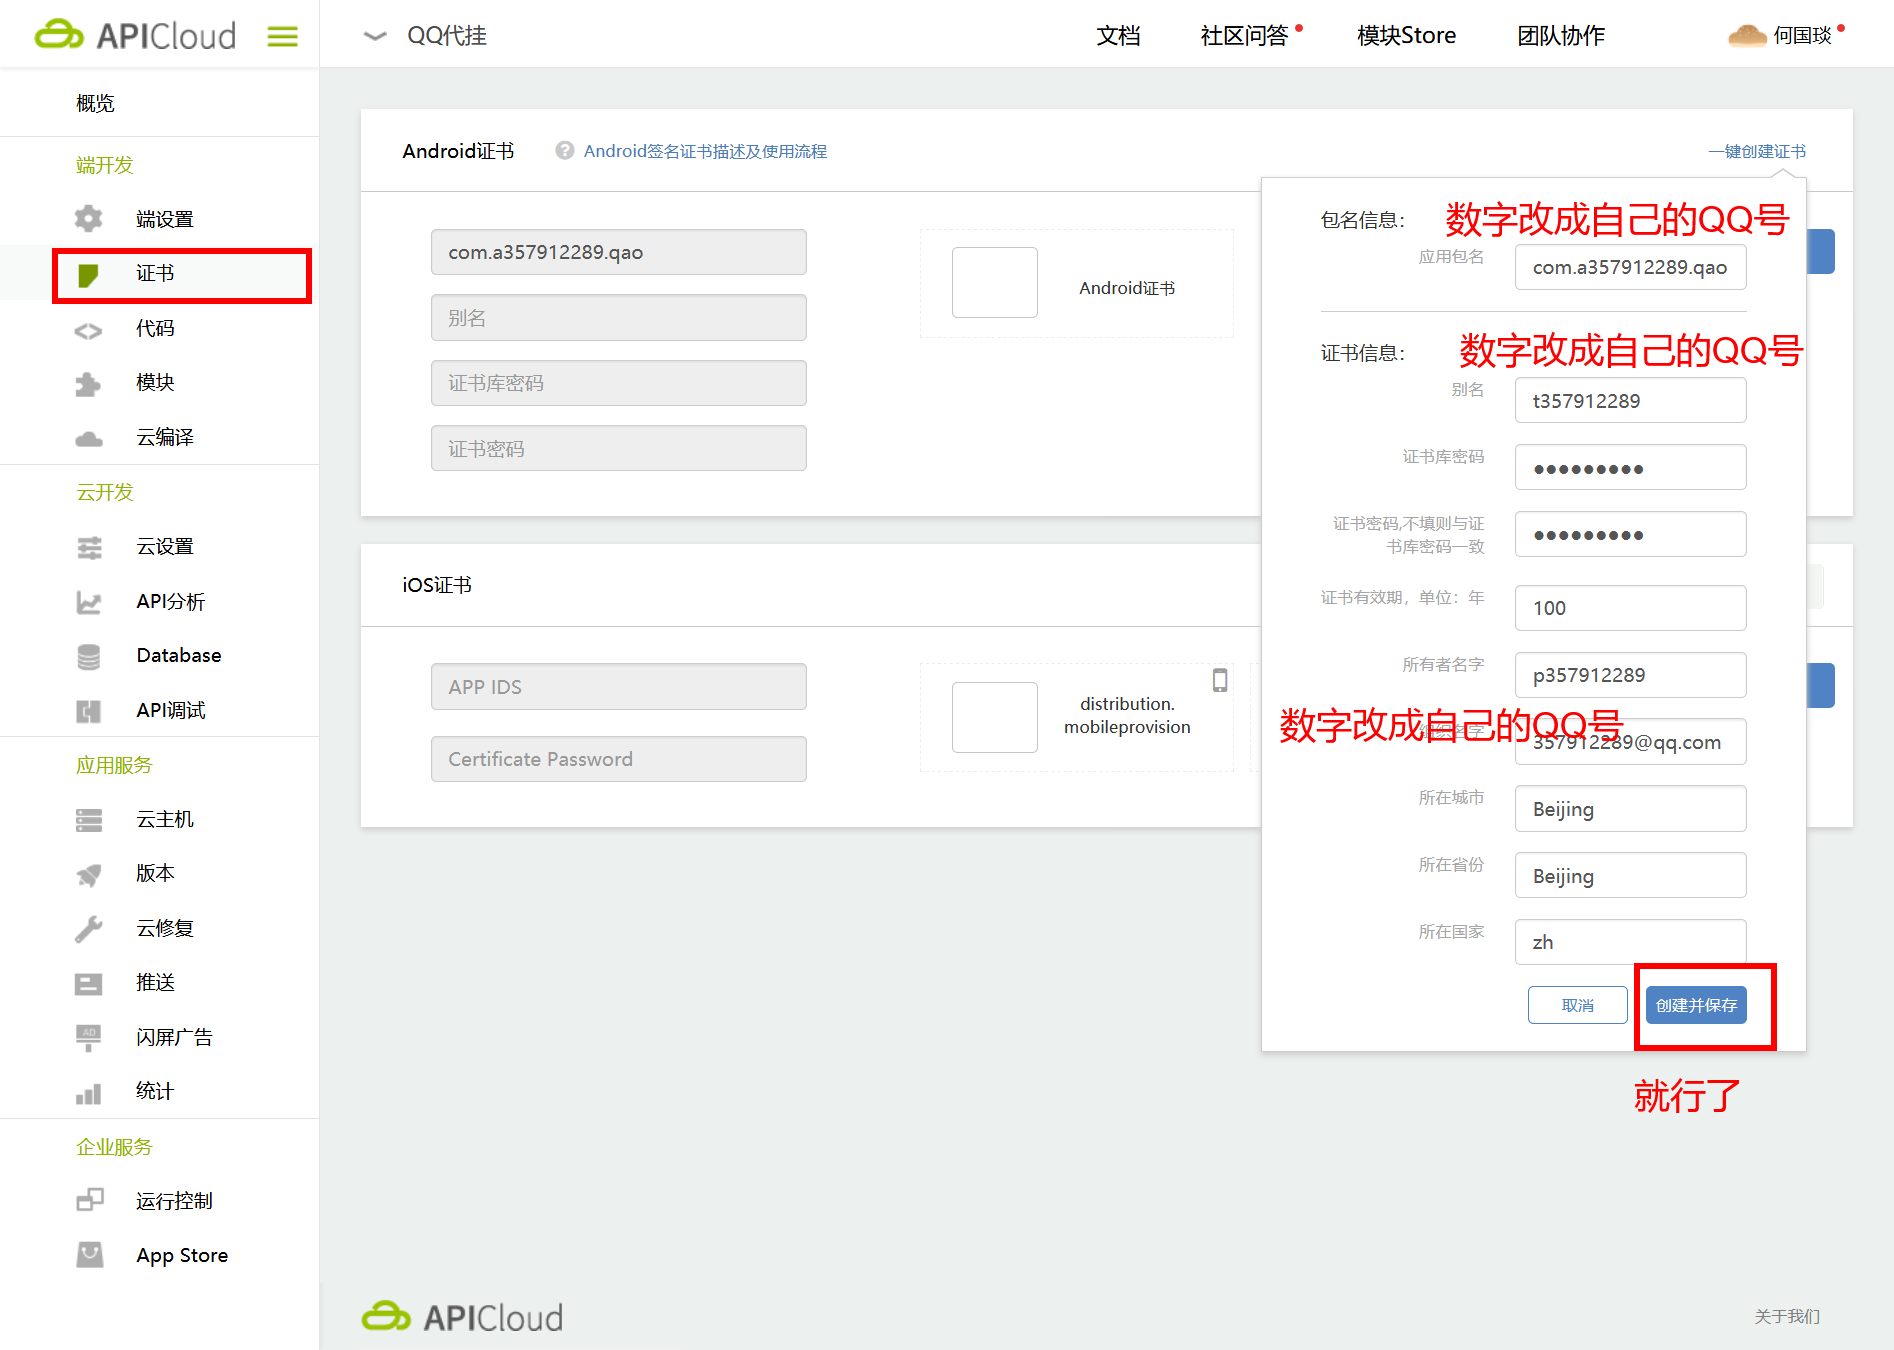Click the 统计 bar-chart icon
The image size is (1894, 1350).
(89, 1093)
